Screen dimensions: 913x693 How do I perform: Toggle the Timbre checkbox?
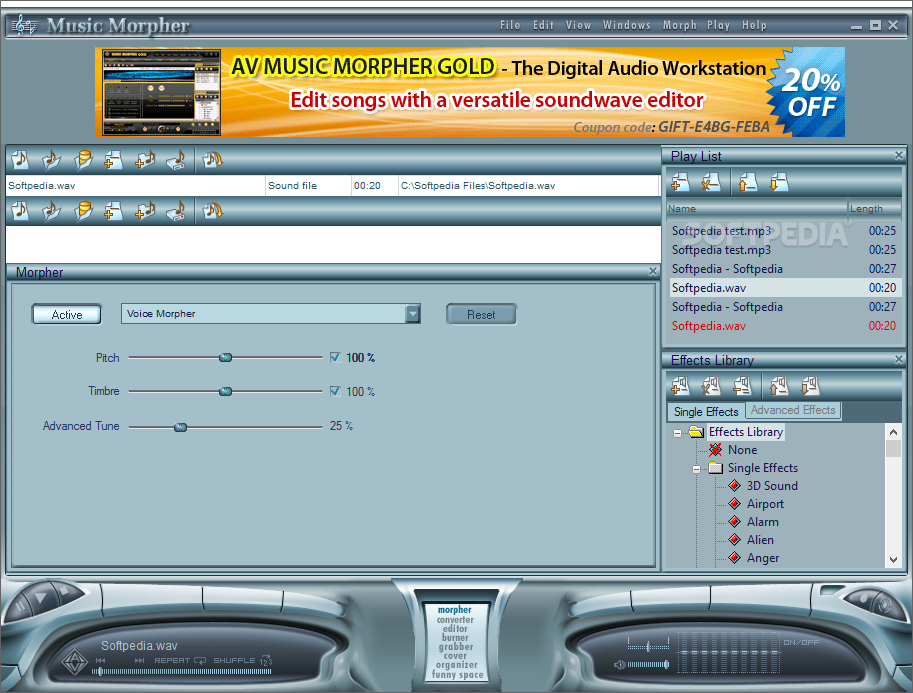point(335,391)
